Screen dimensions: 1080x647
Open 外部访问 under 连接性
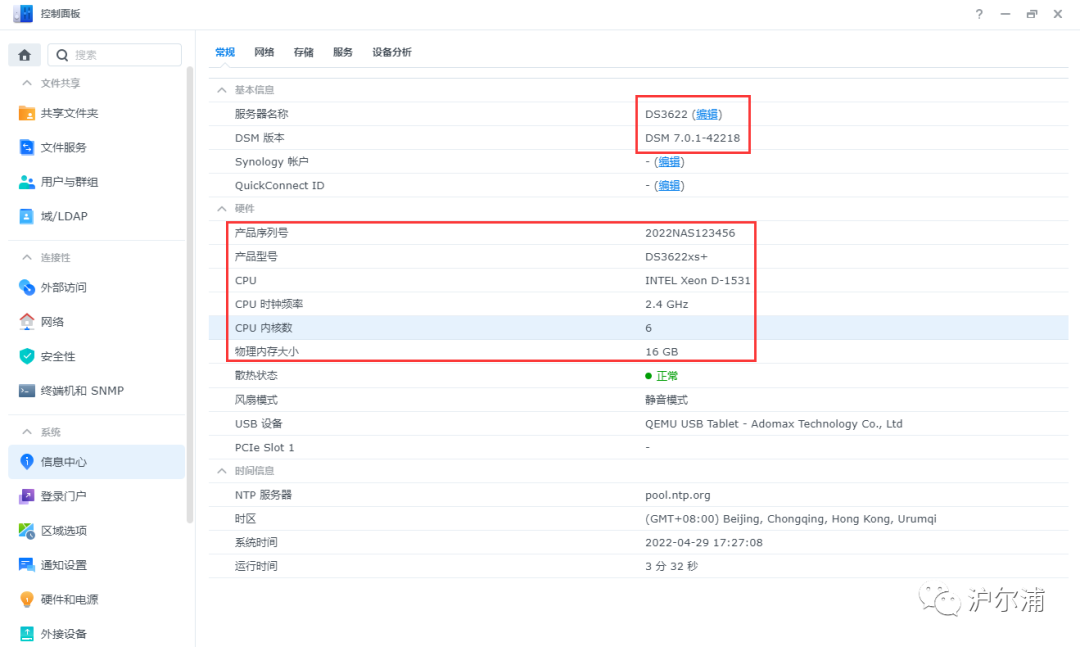(72, 286)
